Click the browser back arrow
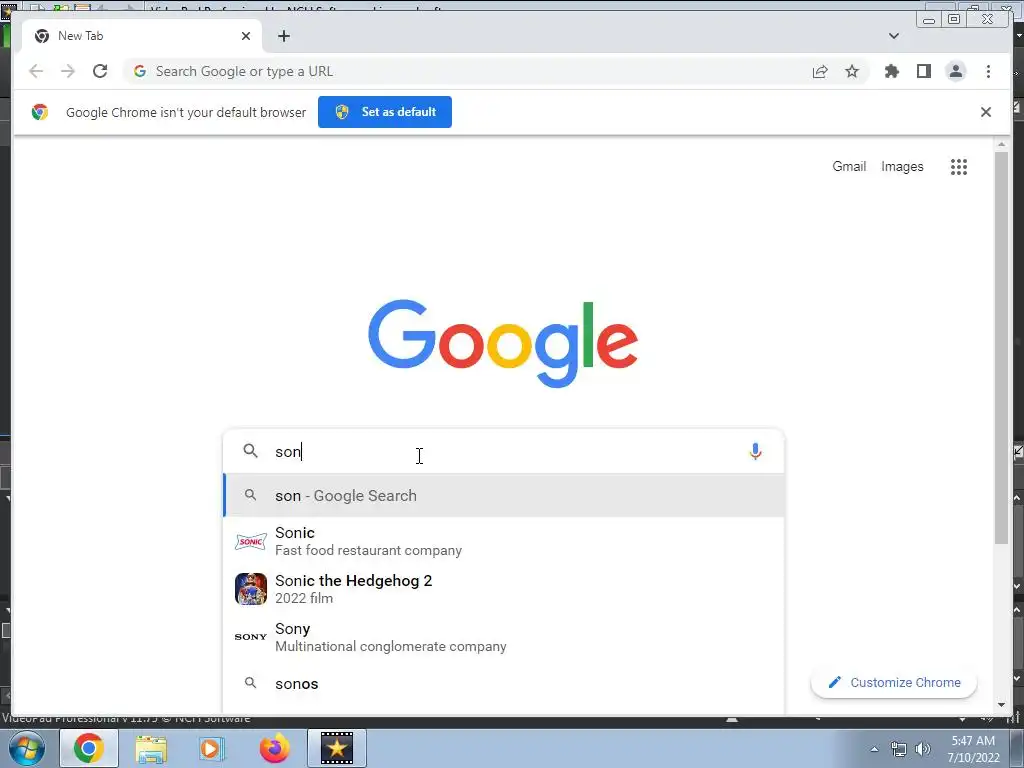This screenshot has width=1024, height=768. [x=36, y=71]
